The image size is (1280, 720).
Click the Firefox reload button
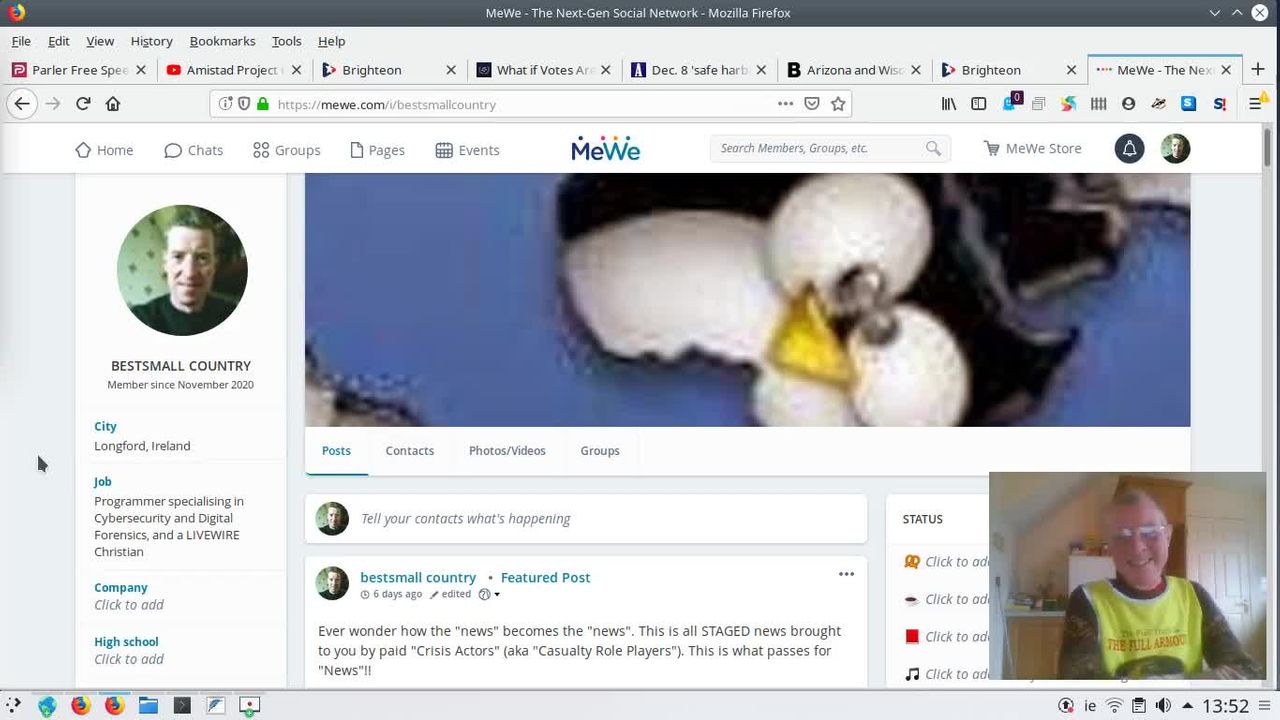[83, 104]
